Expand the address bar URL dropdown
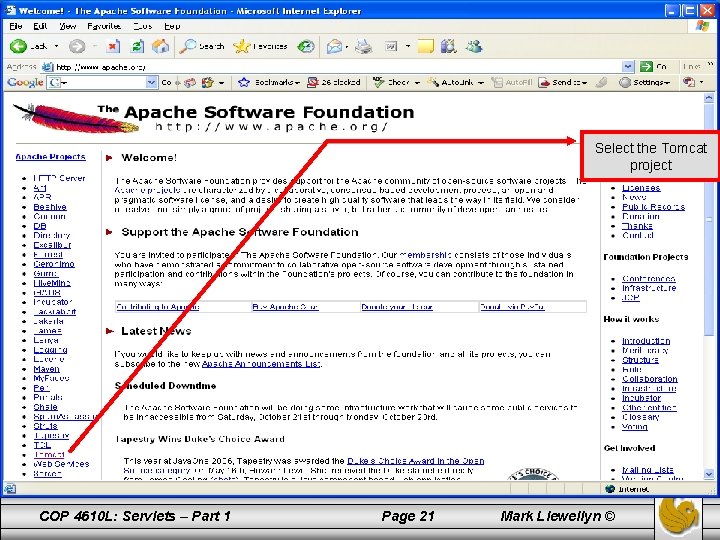The image size is (720, 540). [628, 67]
